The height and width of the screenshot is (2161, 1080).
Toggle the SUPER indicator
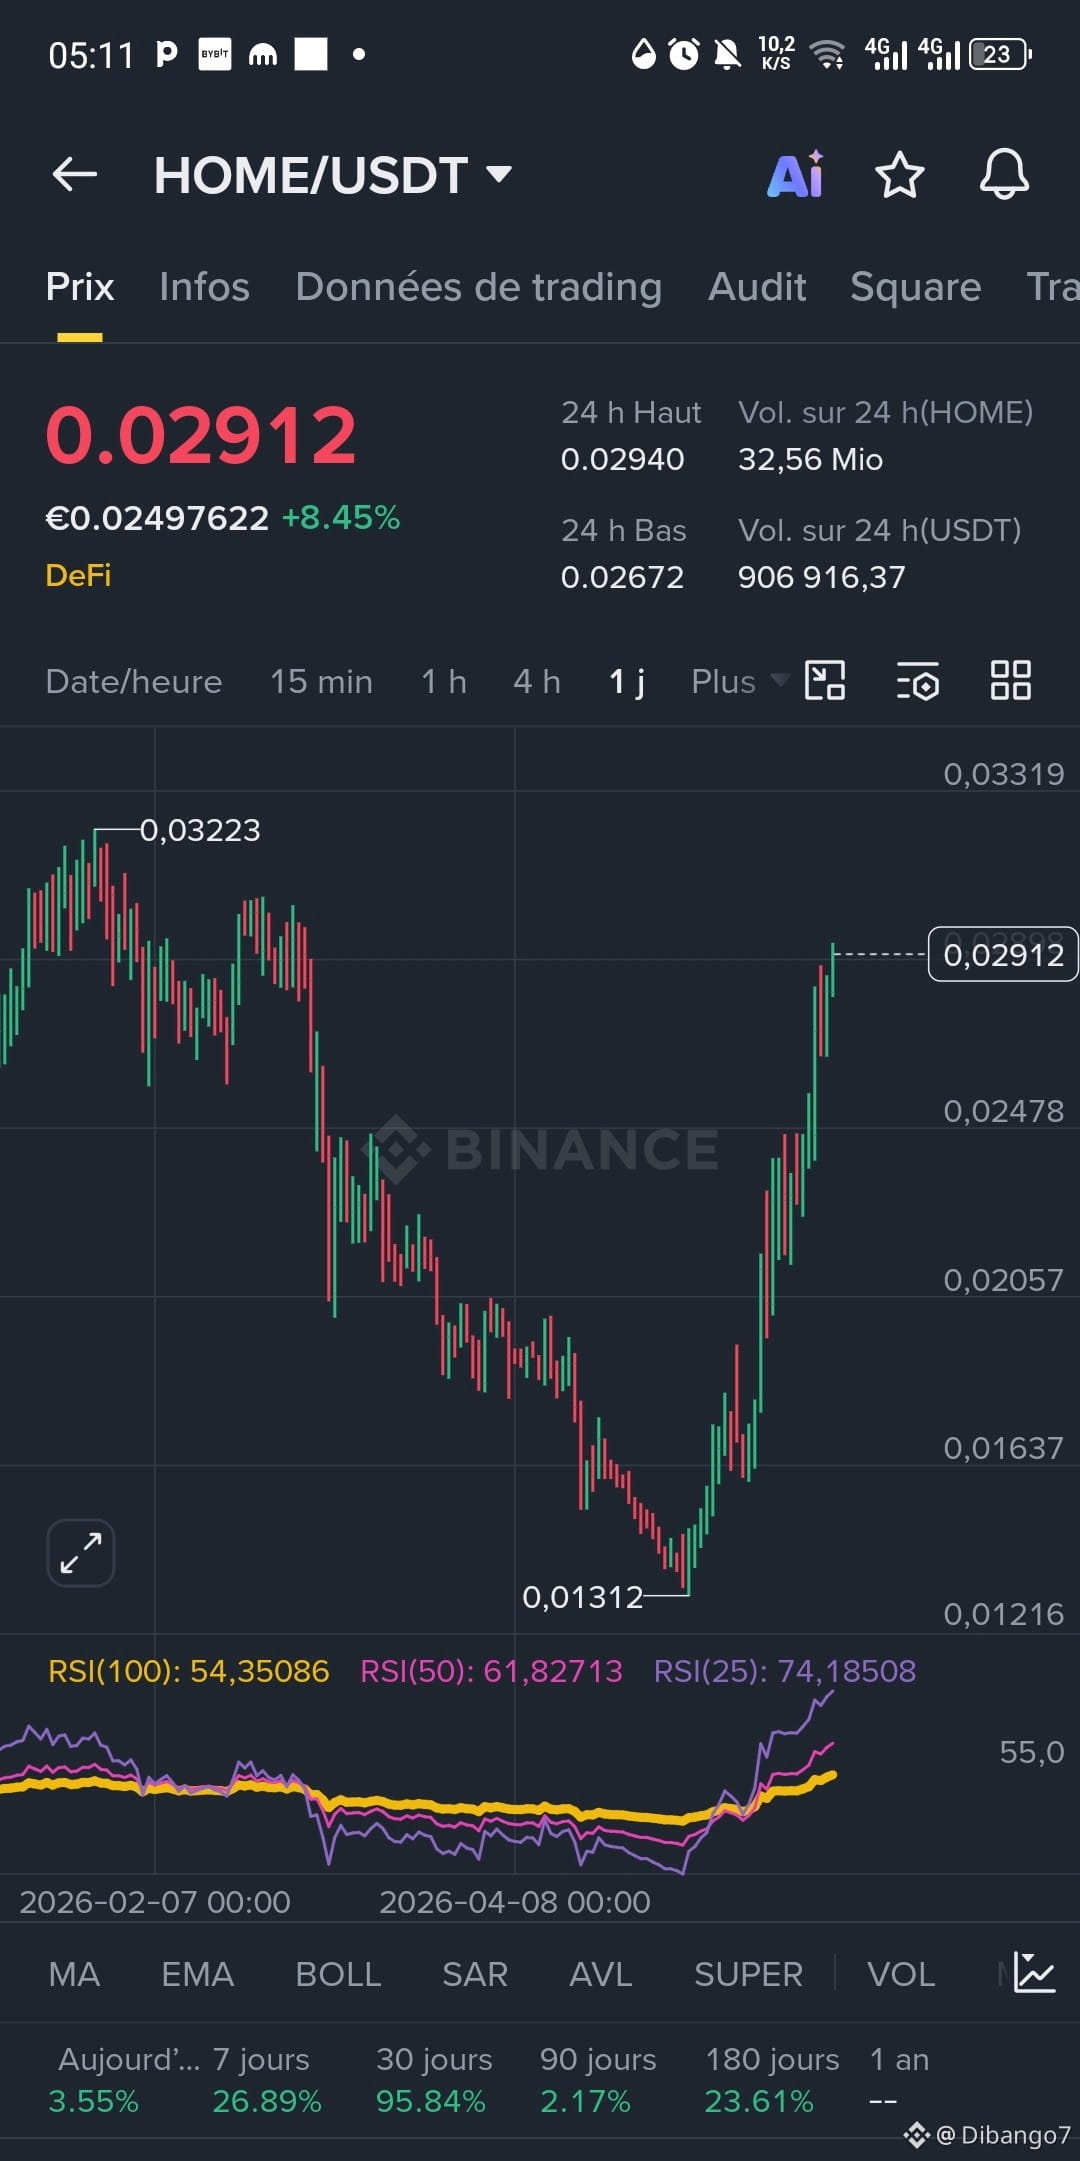(748, 1974)
